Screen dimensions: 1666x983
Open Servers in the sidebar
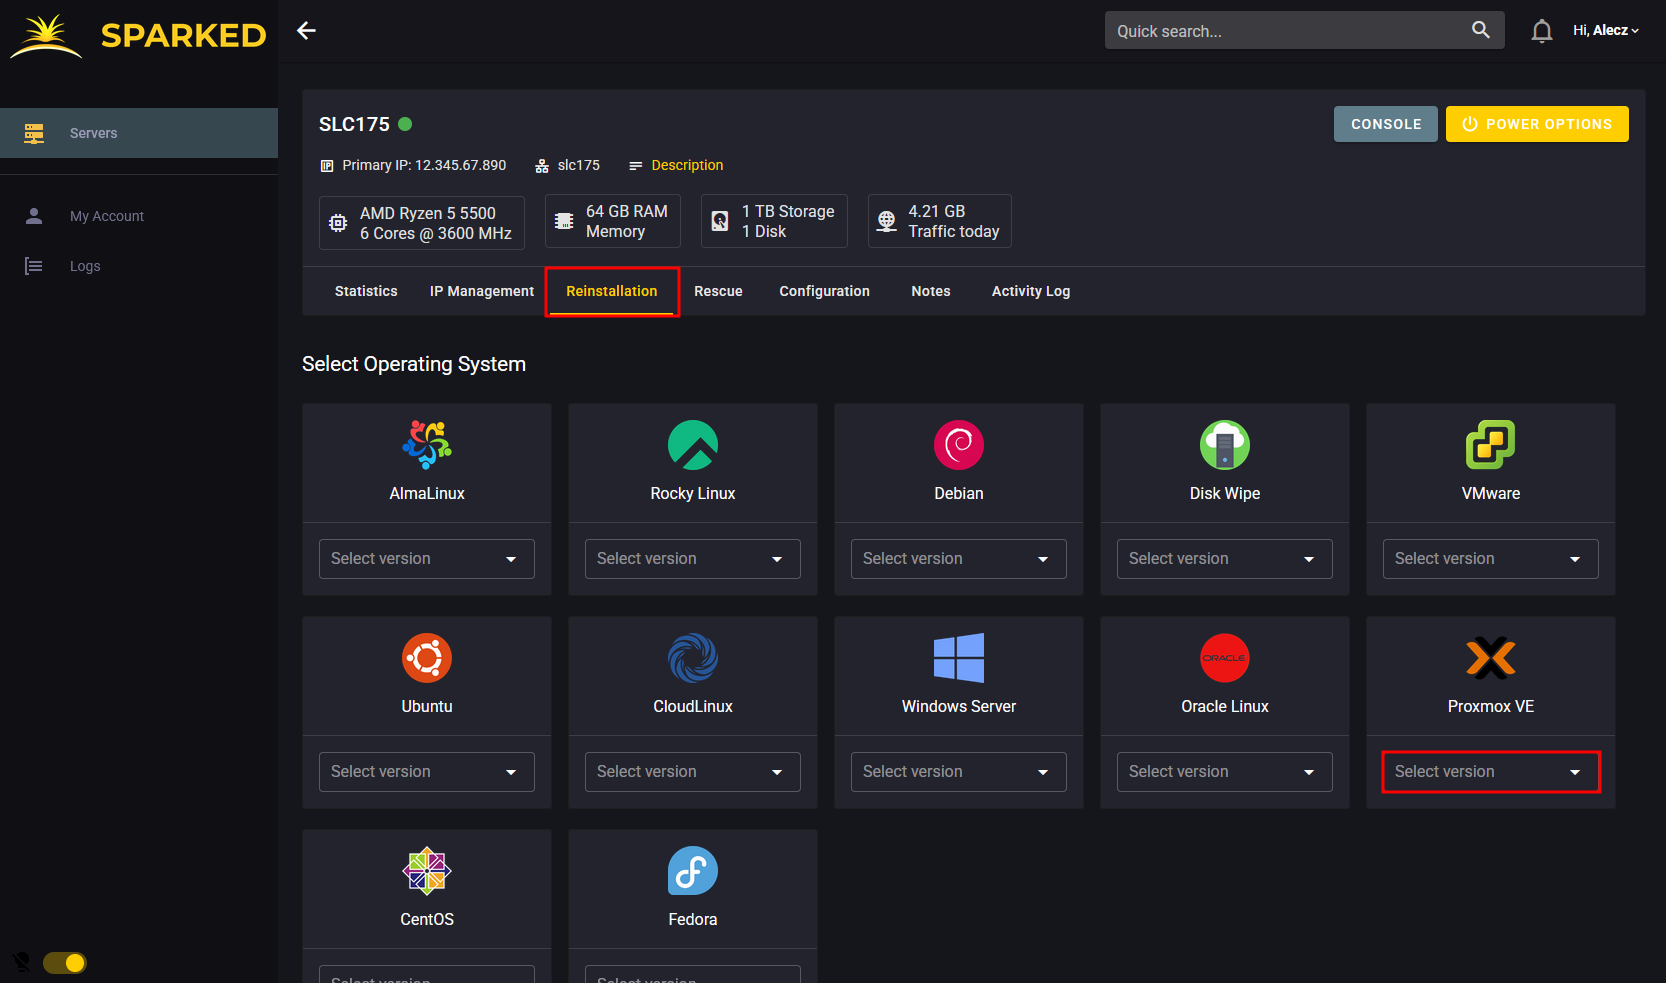coord(139,133)
